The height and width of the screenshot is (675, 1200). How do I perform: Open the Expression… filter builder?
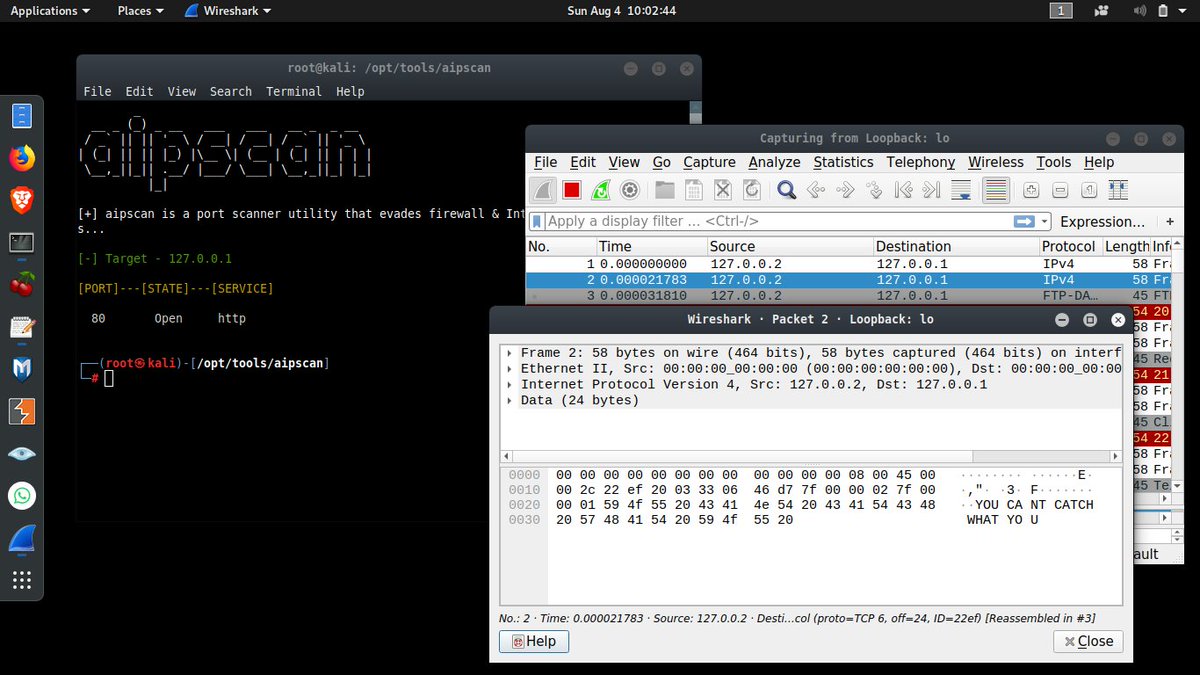[x=1102, y=222]
